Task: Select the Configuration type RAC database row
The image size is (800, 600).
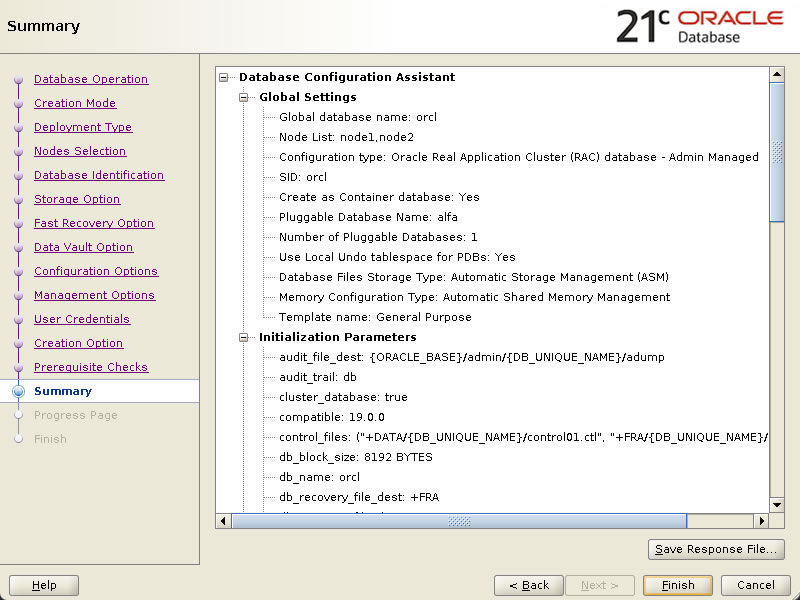Action: [519, 157]
